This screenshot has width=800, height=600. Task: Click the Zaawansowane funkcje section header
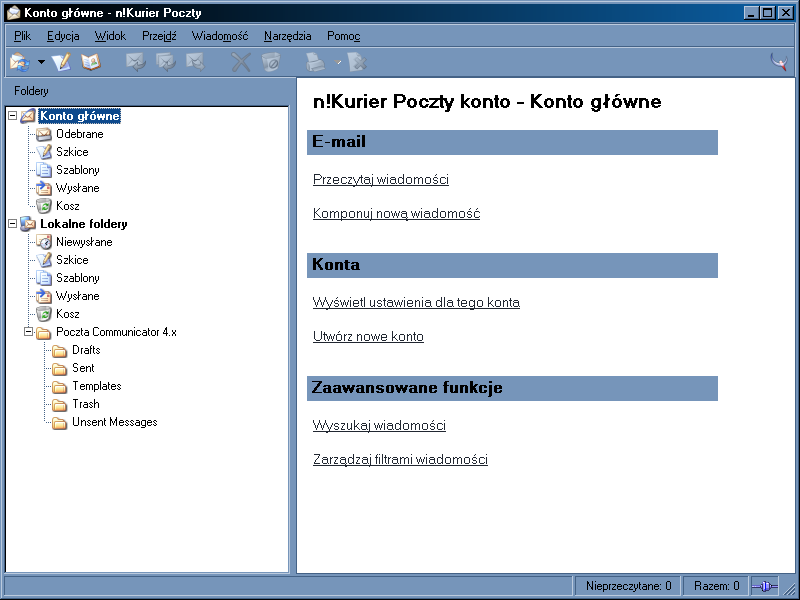(x=512, y=388)
